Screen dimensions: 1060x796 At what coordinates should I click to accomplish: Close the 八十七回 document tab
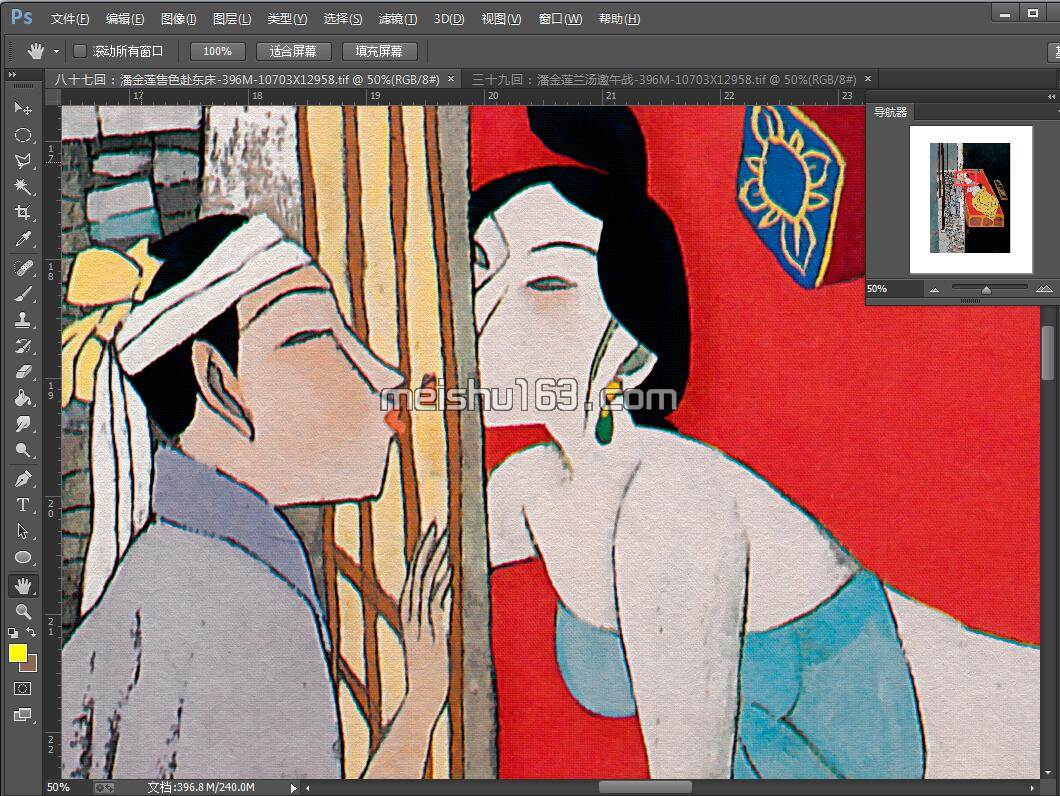click(x=451, y=79)
